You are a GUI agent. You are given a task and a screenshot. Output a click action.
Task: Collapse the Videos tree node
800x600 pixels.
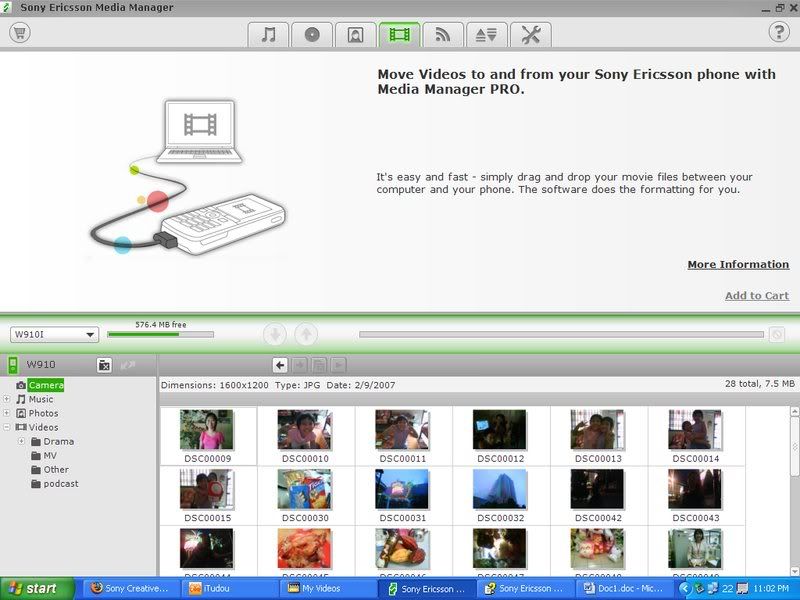[x=7, y=427]
